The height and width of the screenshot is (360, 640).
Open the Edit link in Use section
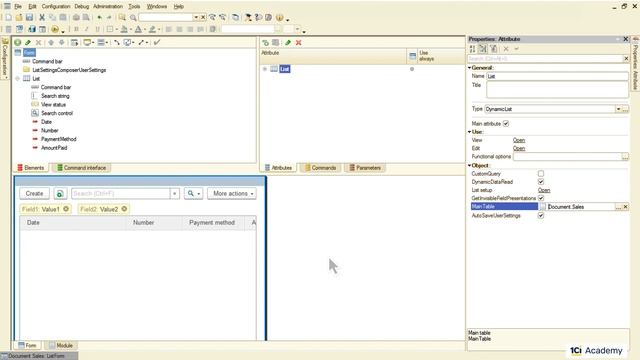[x=519, y=148]
